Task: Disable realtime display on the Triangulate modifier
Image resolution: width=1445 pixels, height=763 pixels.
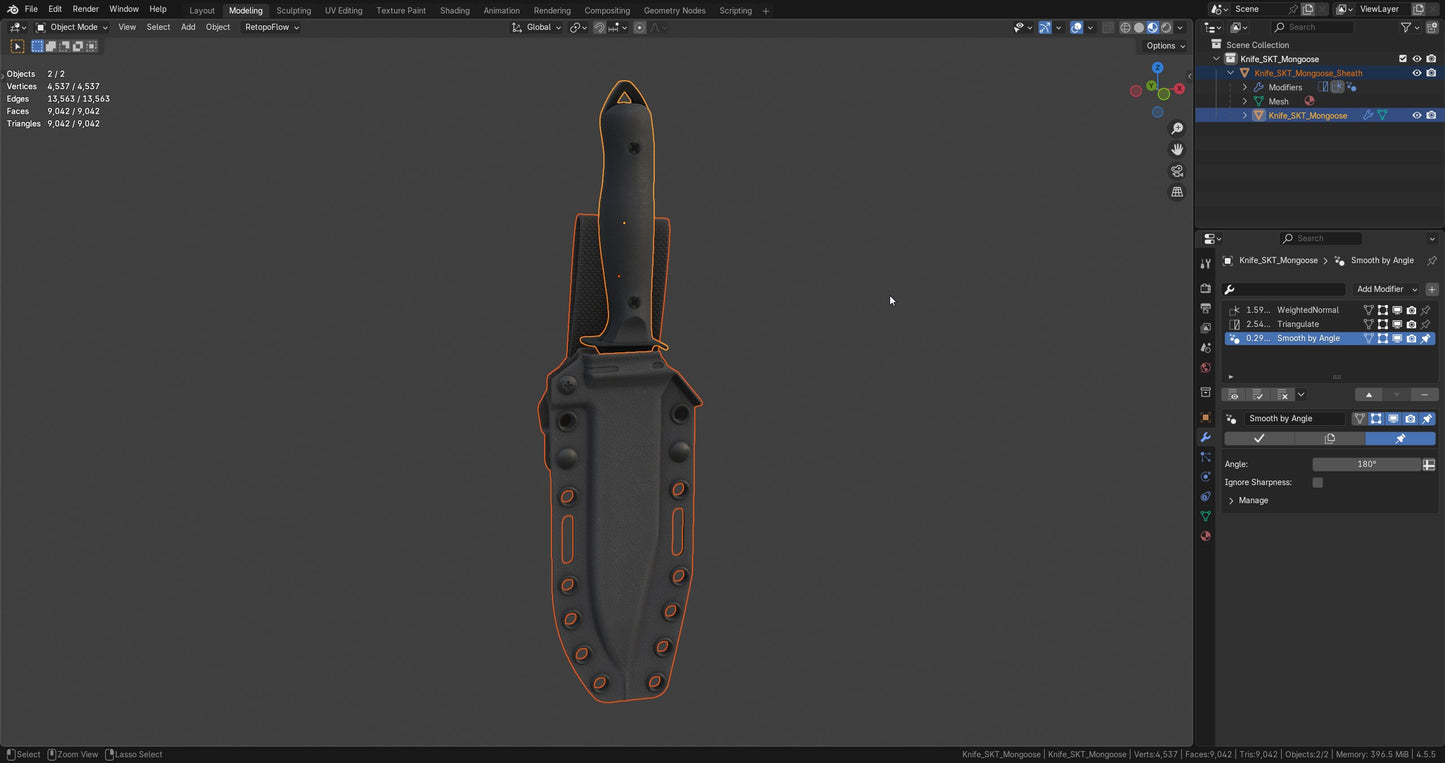Action: (1397, 324)
